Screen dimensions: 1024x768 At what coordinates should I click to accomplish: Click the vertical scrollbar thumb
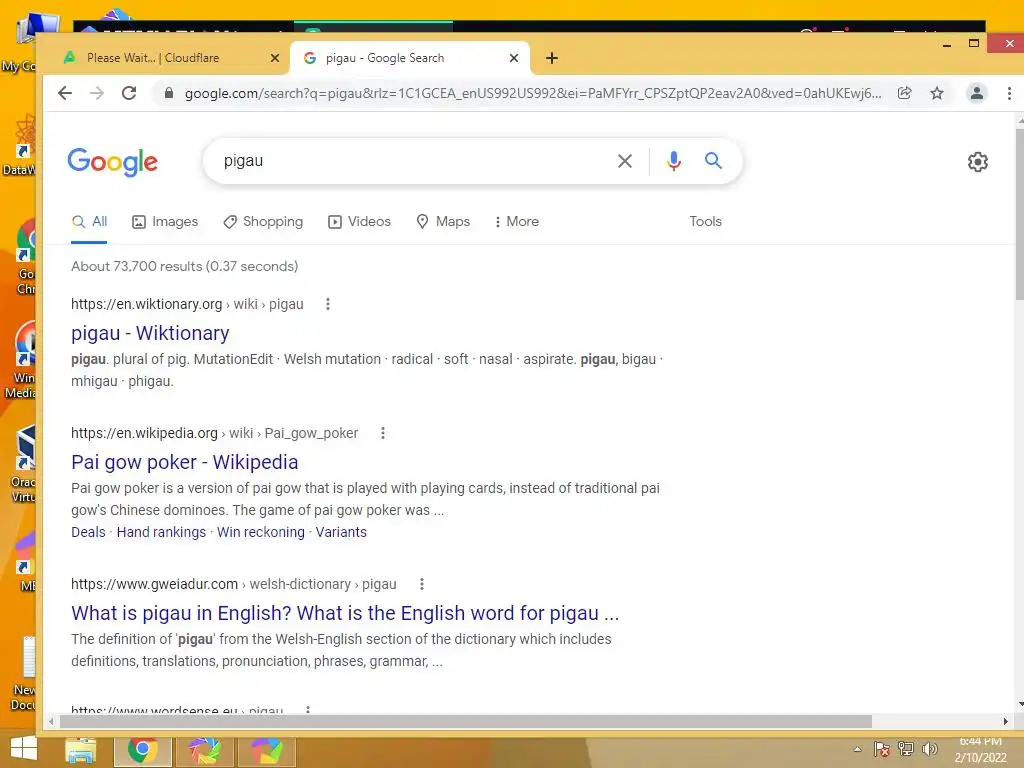[1019, 216]
